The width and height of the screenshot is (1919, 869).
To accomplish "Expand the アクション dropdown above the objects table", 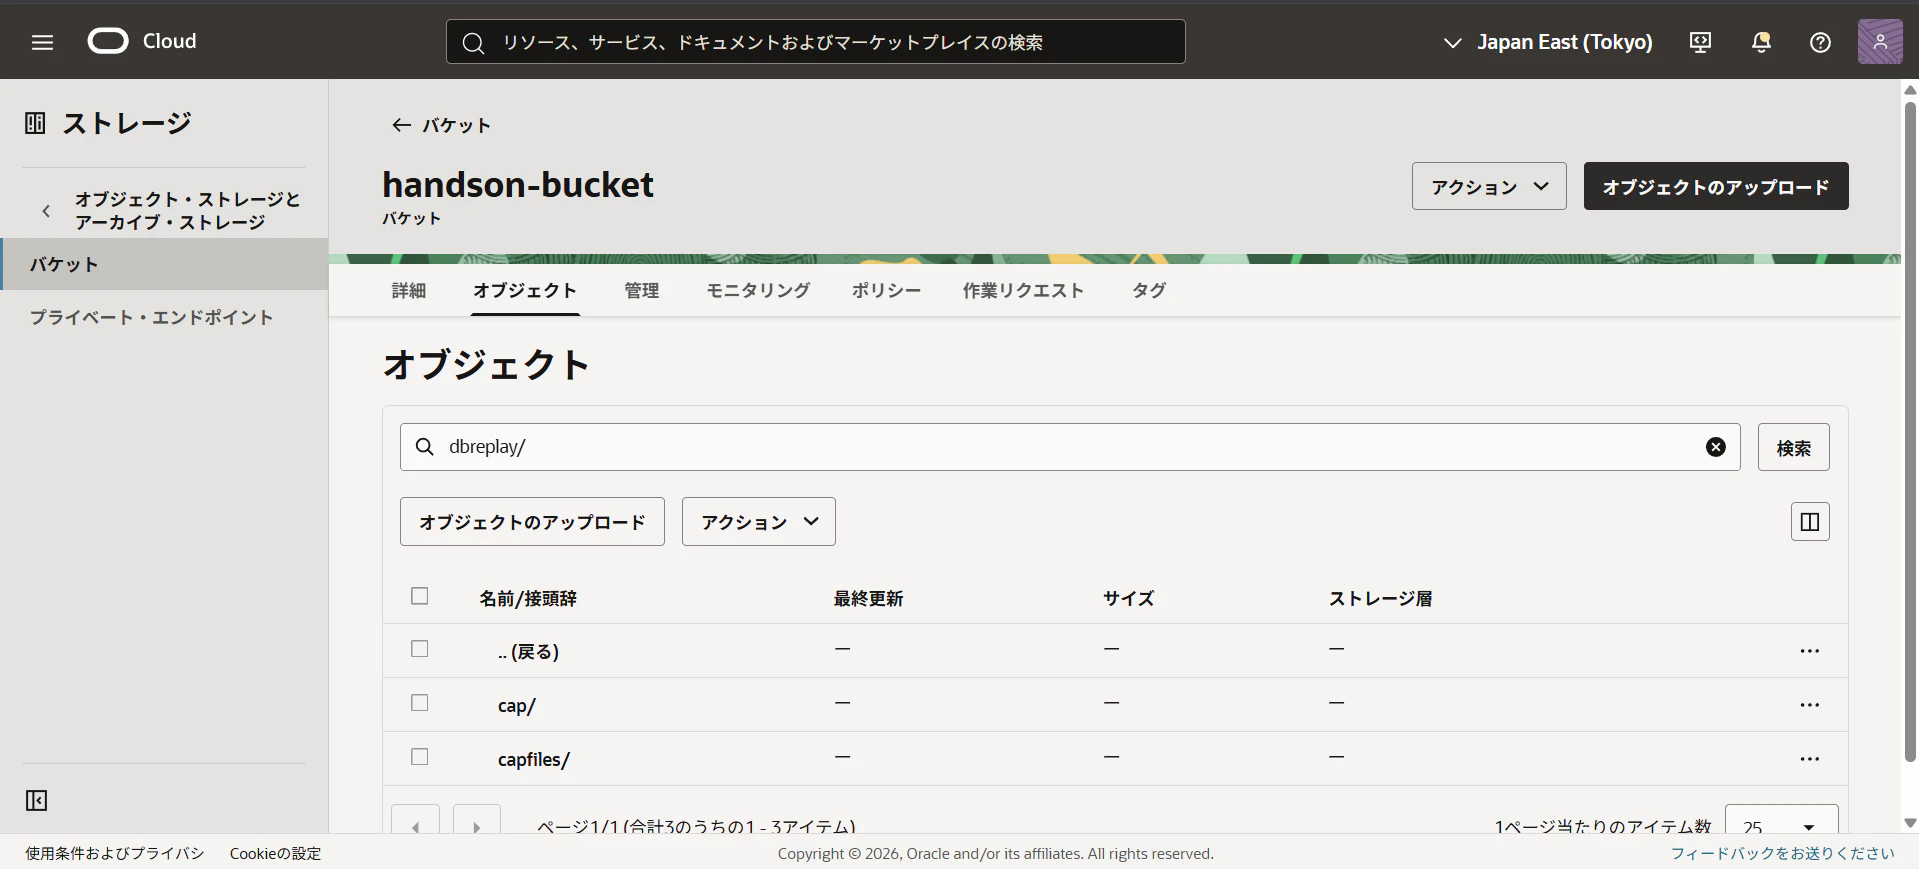I will click(759, 521).
